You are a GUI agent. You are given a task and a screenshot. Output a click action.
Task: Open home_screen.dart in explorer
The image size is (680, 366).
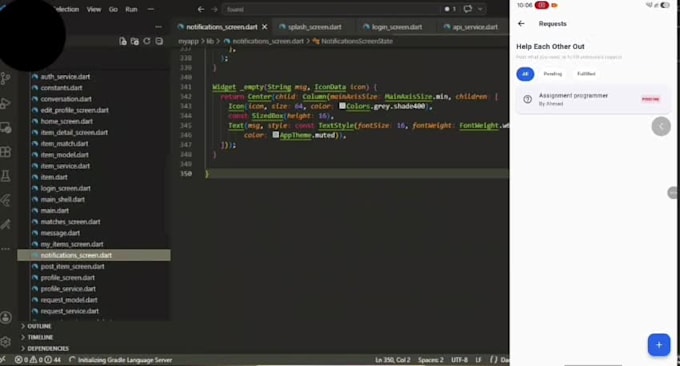(66, 121)
